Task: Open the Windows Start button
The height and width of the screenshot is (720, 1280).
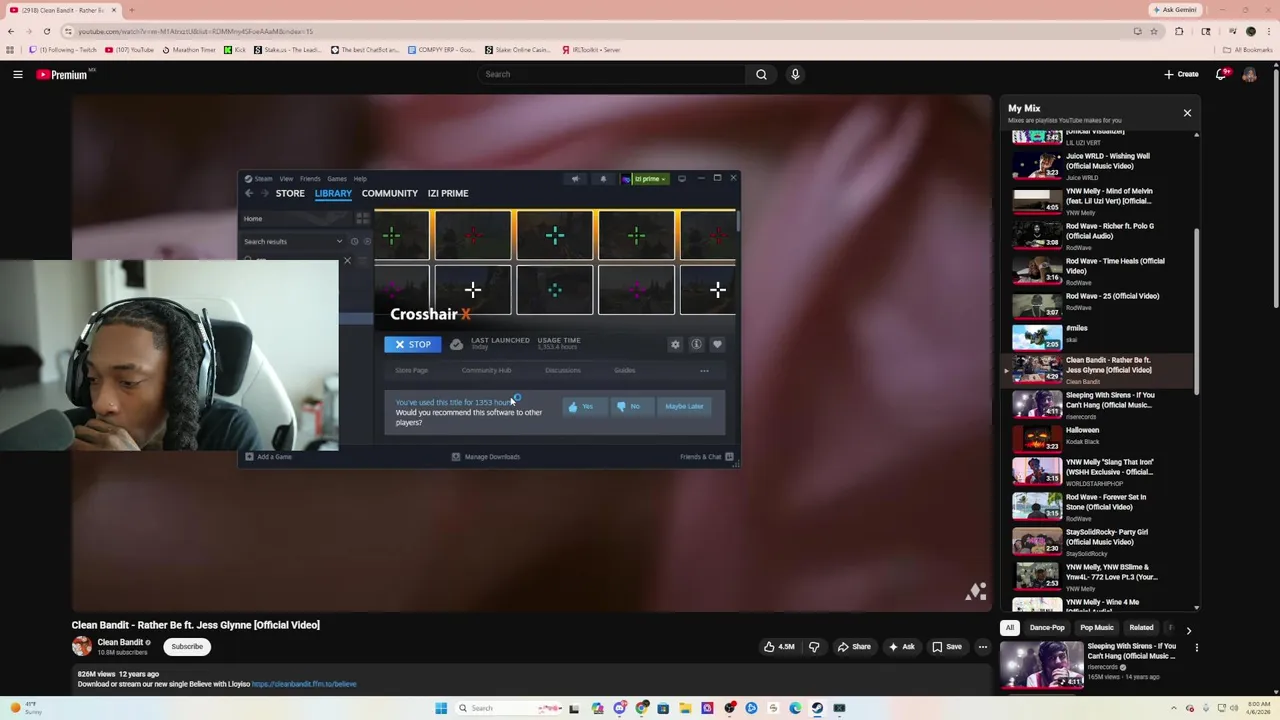Action: [441, 708]
